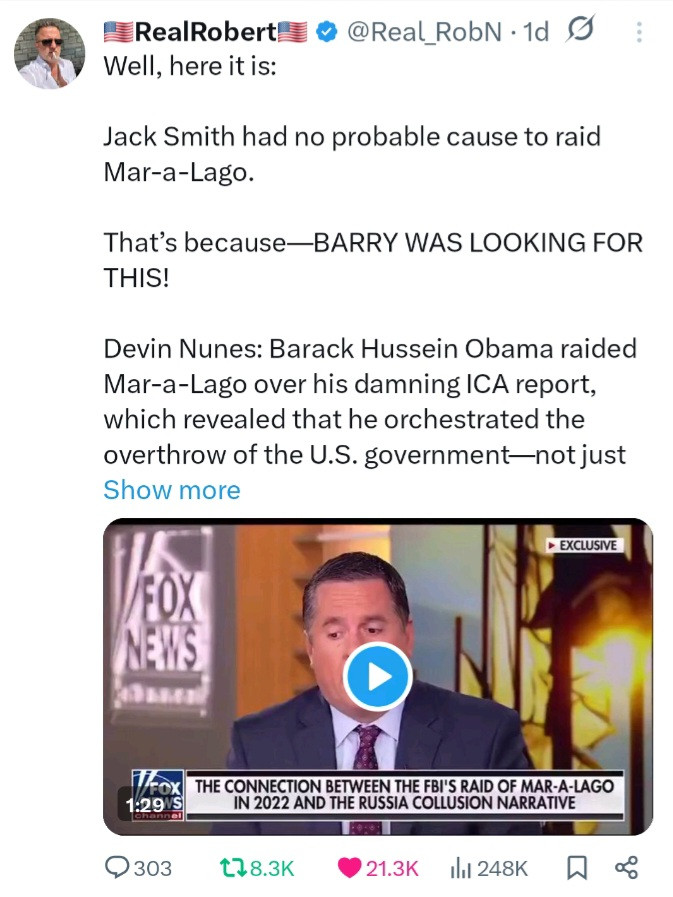Open the Grok slashed-circle icon

(x=580, y=30)
